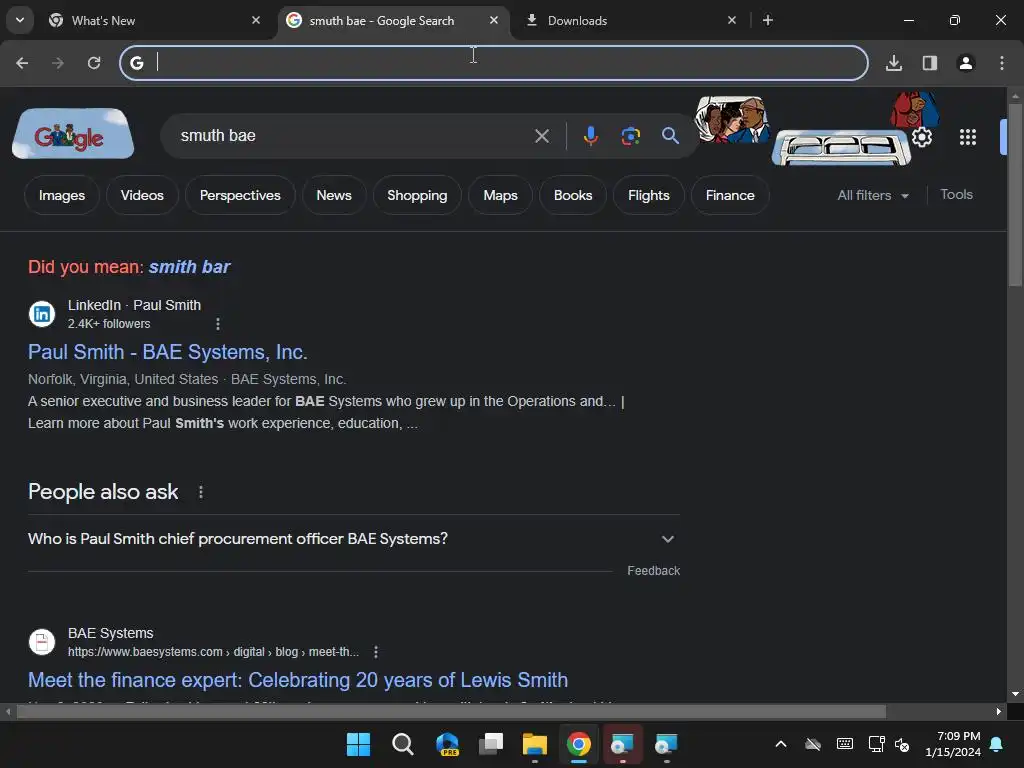The image size is (1024, 768).
Task: Click the Google doodle logo
Action: coord(73,134)
